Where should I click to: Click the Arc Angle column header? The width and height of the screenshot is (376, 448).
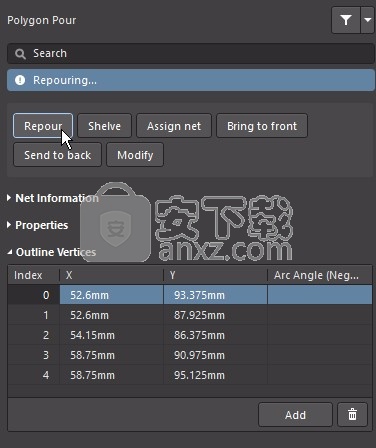tap(320, 275)
